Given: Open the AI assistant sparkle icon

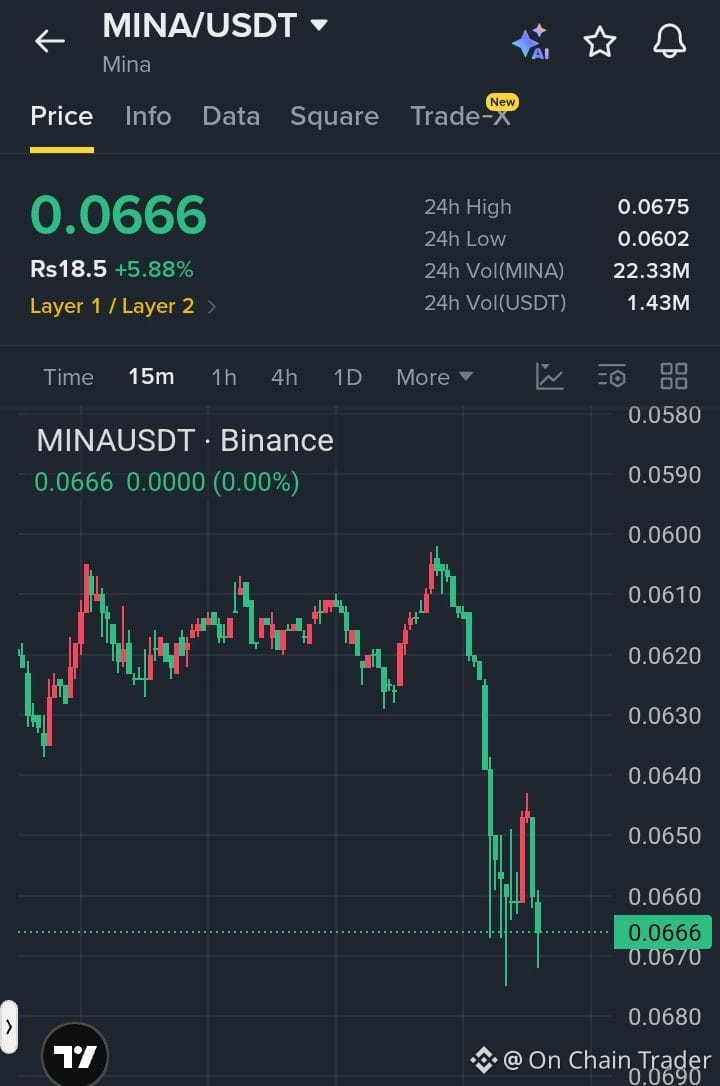Looking at the screenshot, I should click(531, 42).
